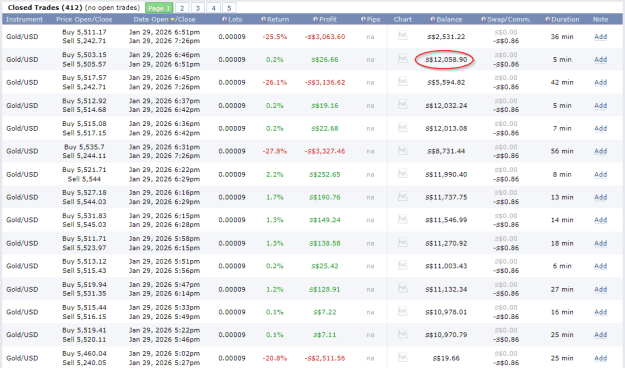Click the price cell Buy 5,535.7

pos(84,147)
